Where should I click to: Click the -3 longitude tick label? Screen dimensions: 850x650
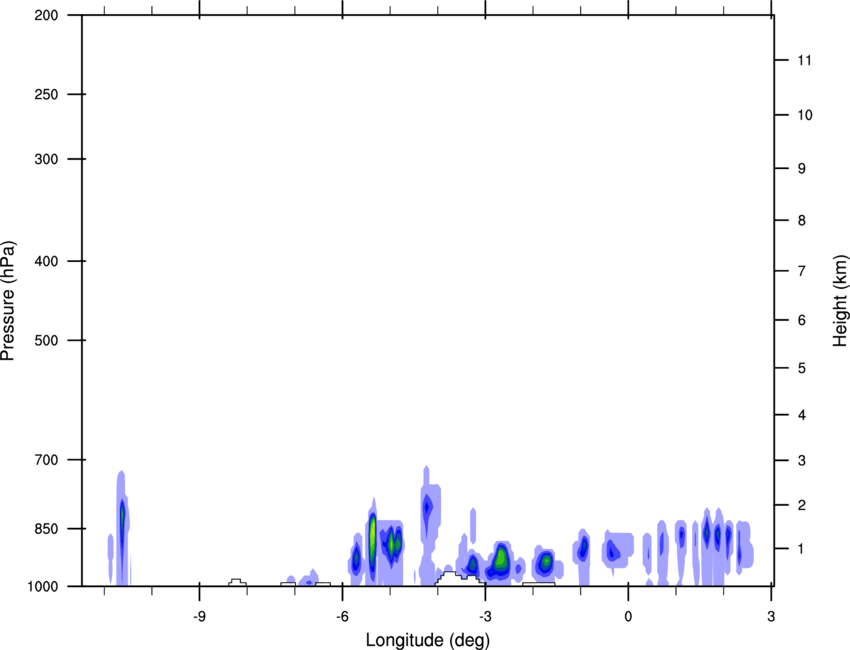(x=485, y=616)
